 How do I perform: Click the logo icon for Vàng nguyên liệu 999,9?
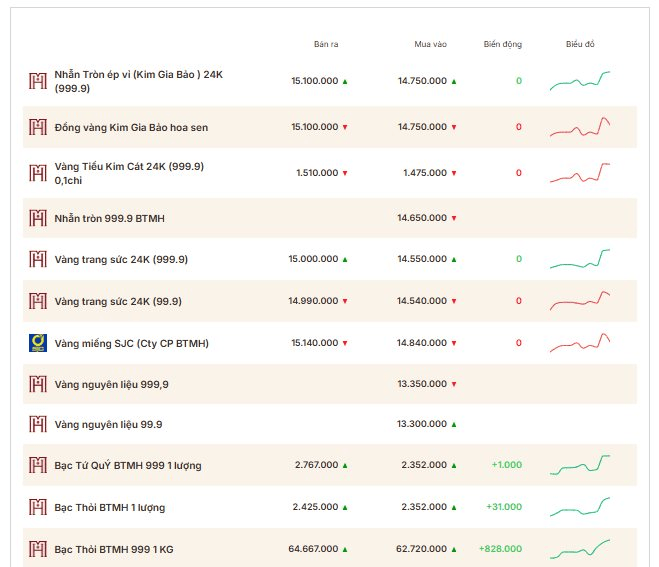(x=38, y=384)
